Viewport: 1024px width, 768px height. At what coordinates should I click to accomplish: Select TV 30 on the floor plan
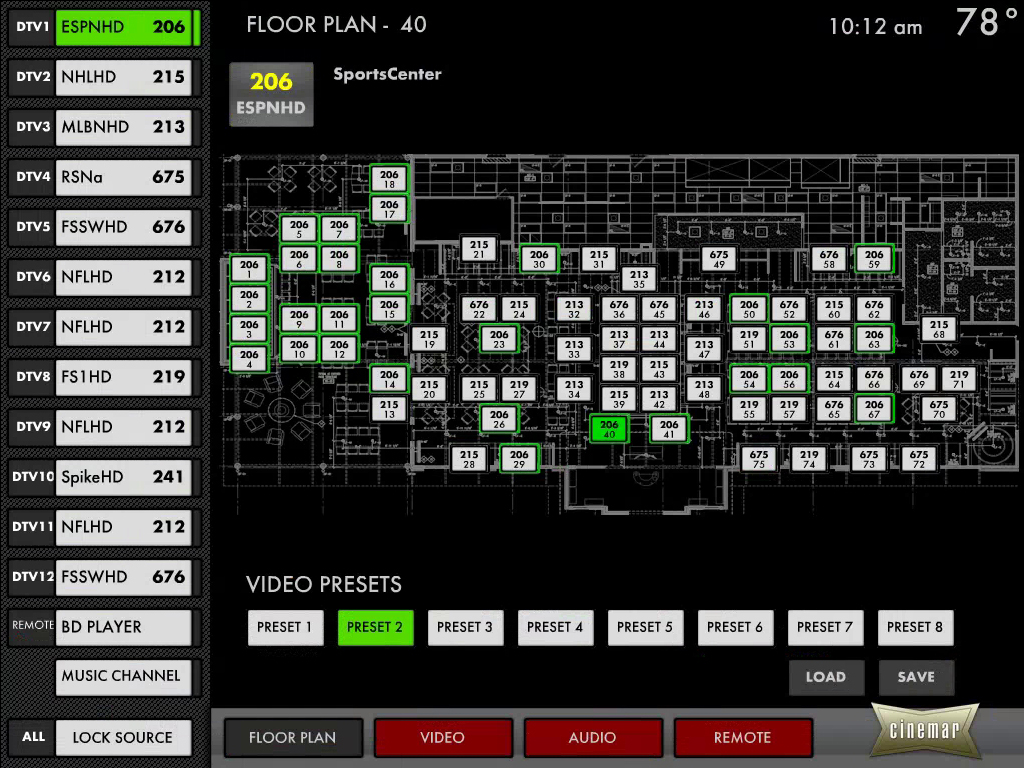pyautogui.click(x=539, y=259)
